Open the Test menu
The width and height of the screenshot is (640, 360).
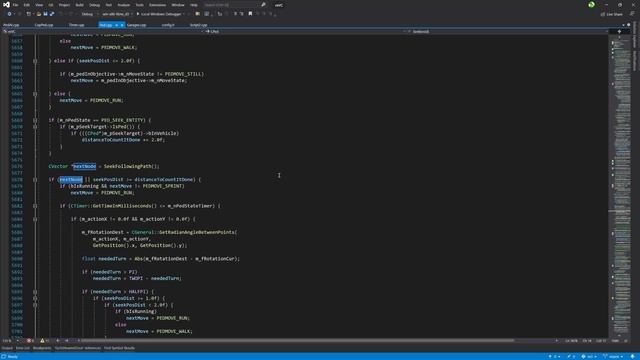click(109, 5)
